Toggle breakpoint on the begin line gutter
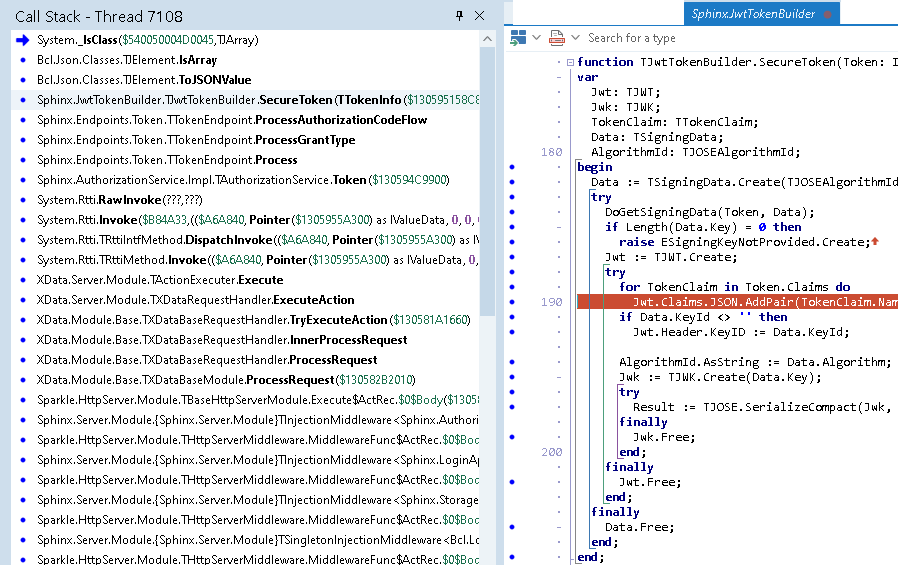The height and width of the screenshot is (565, 898). coord(513,167)
